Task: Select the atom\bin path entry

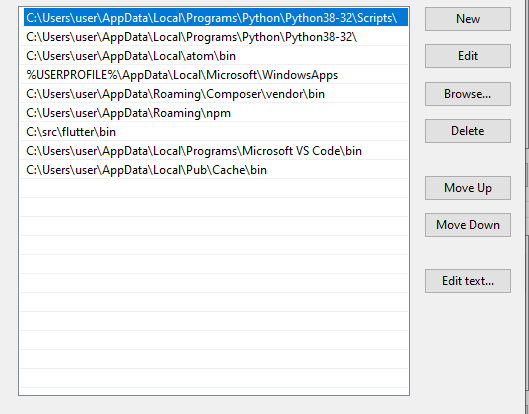Action: click(216, 56)
